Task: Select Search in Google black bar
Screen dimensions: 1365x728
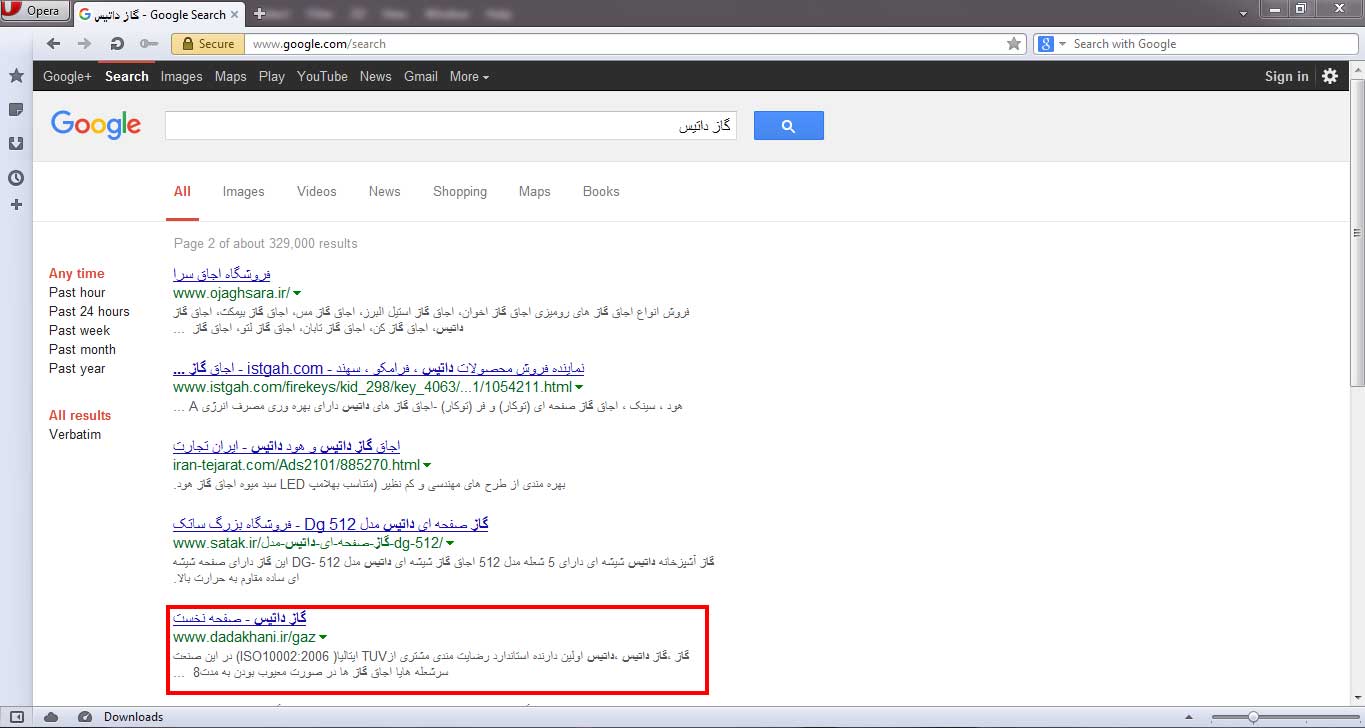Action: click(x=127, y=77)
